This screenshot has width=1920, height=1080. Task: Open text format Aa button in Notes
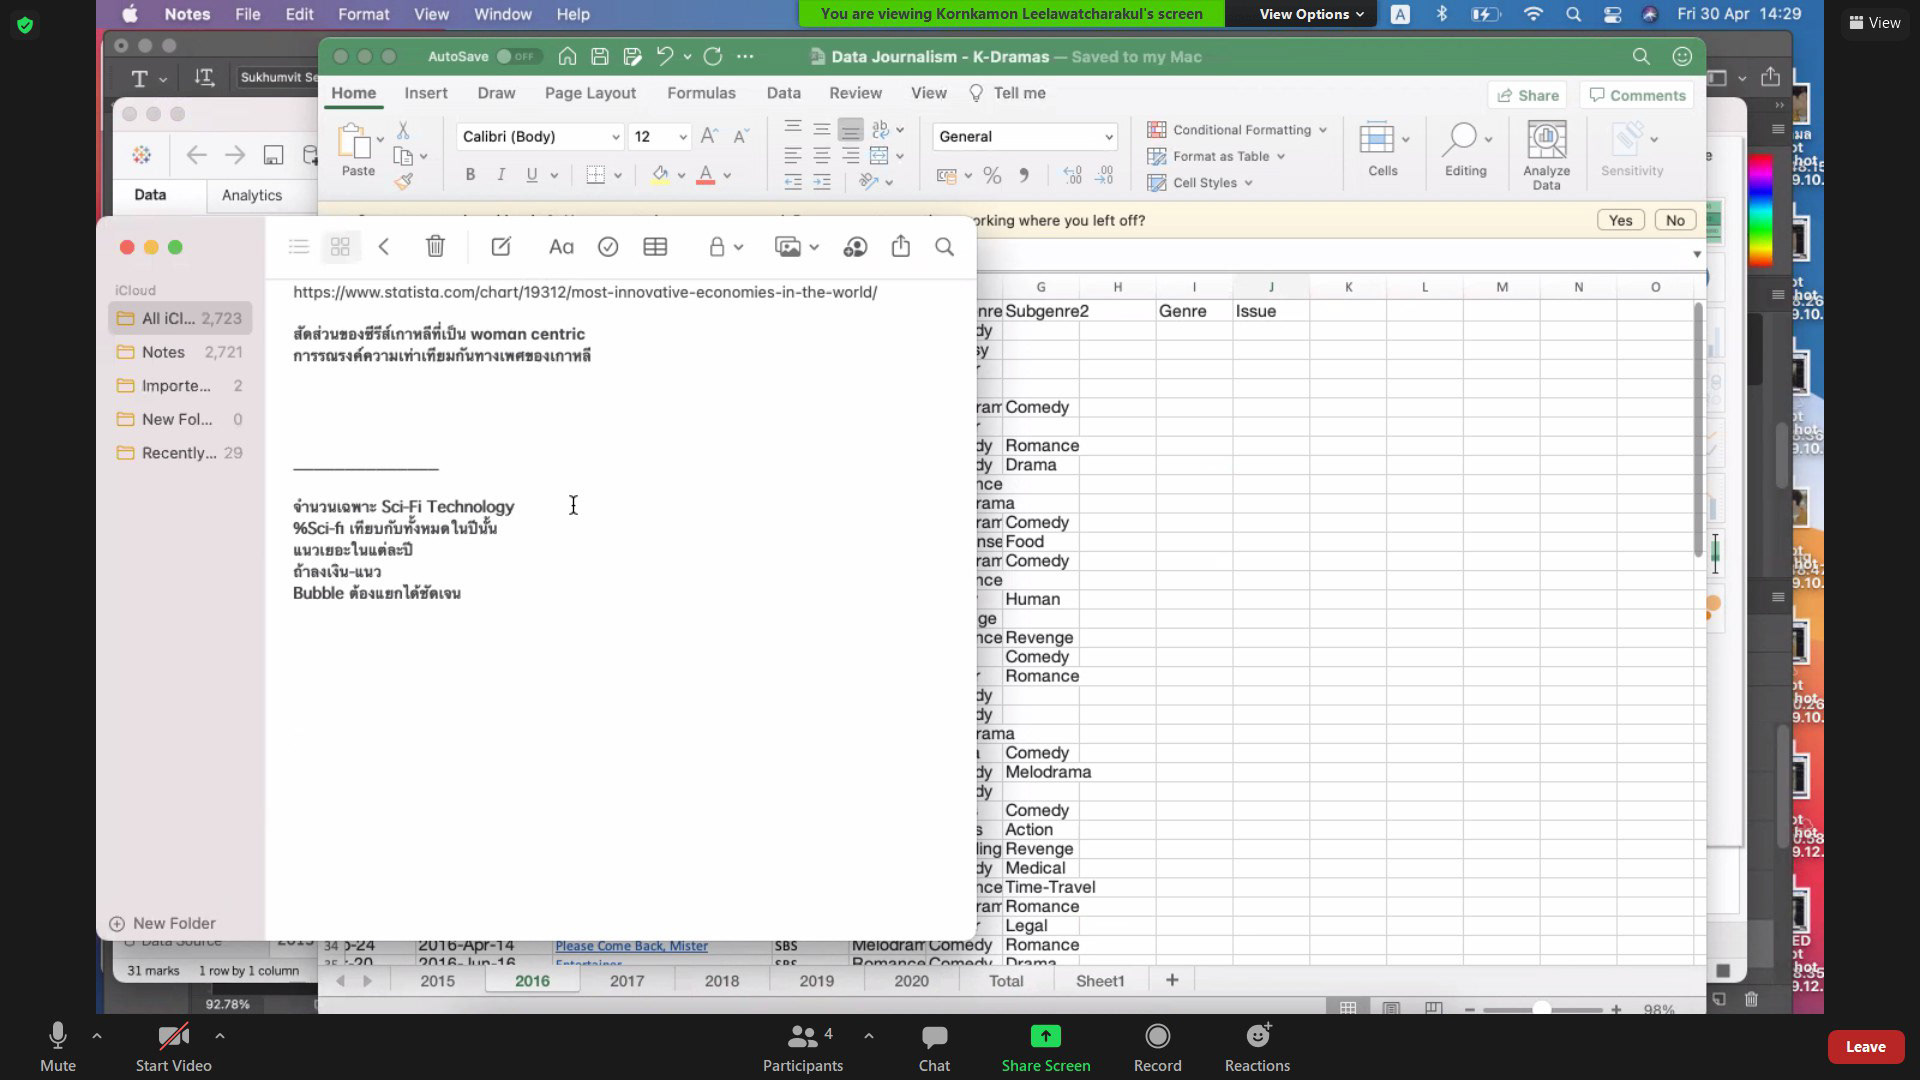(561, 247)
